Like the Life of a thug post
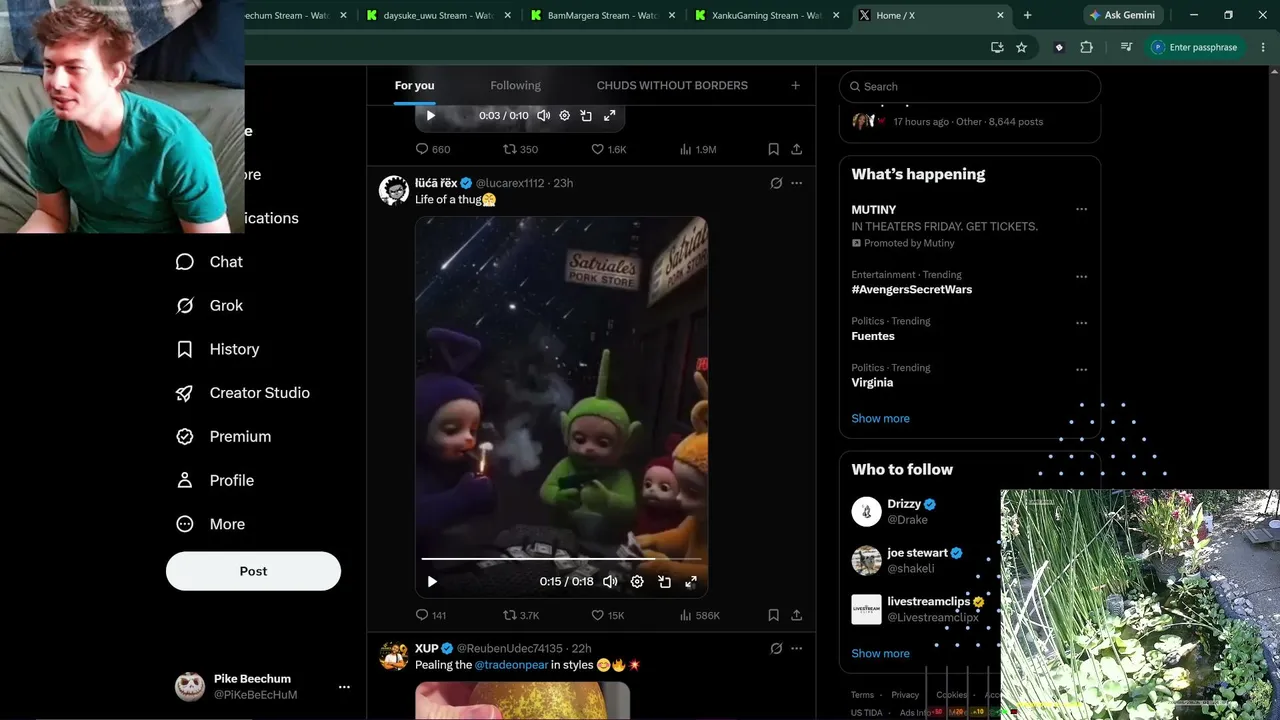1280x720 pixels. [608, 615]
